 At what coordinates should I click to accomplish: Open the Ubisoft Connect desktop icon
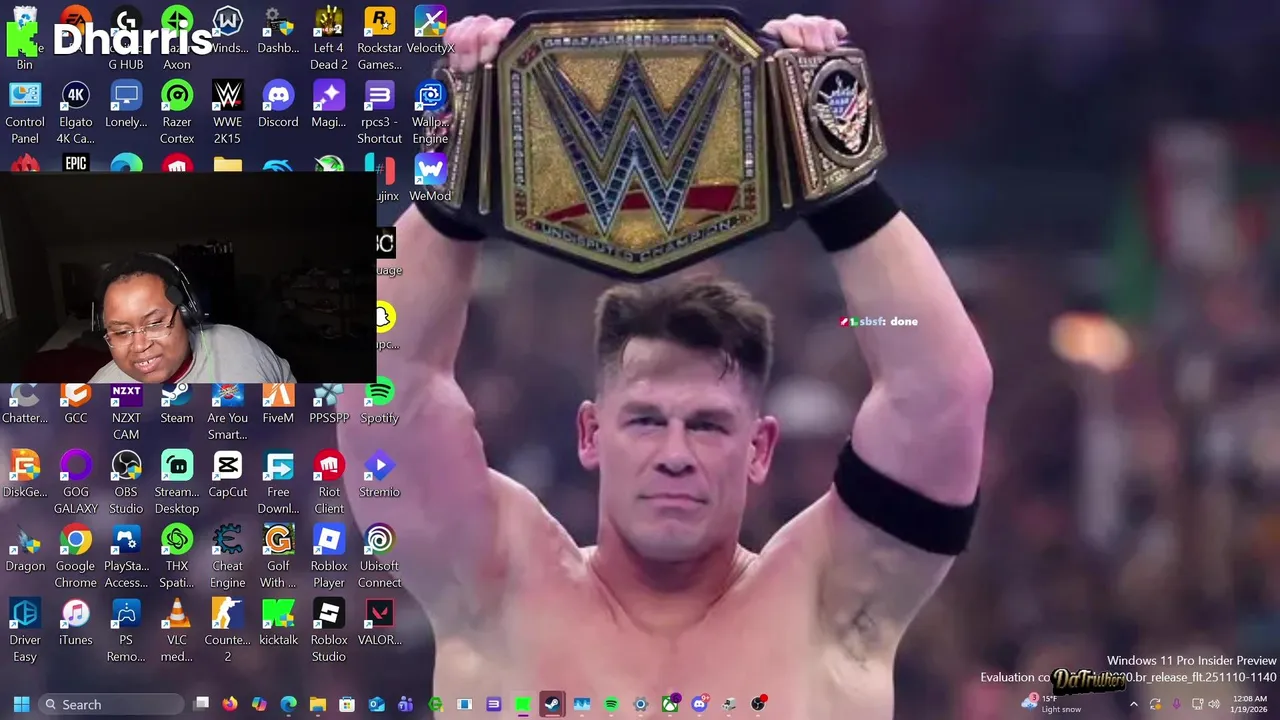point(379,556)
